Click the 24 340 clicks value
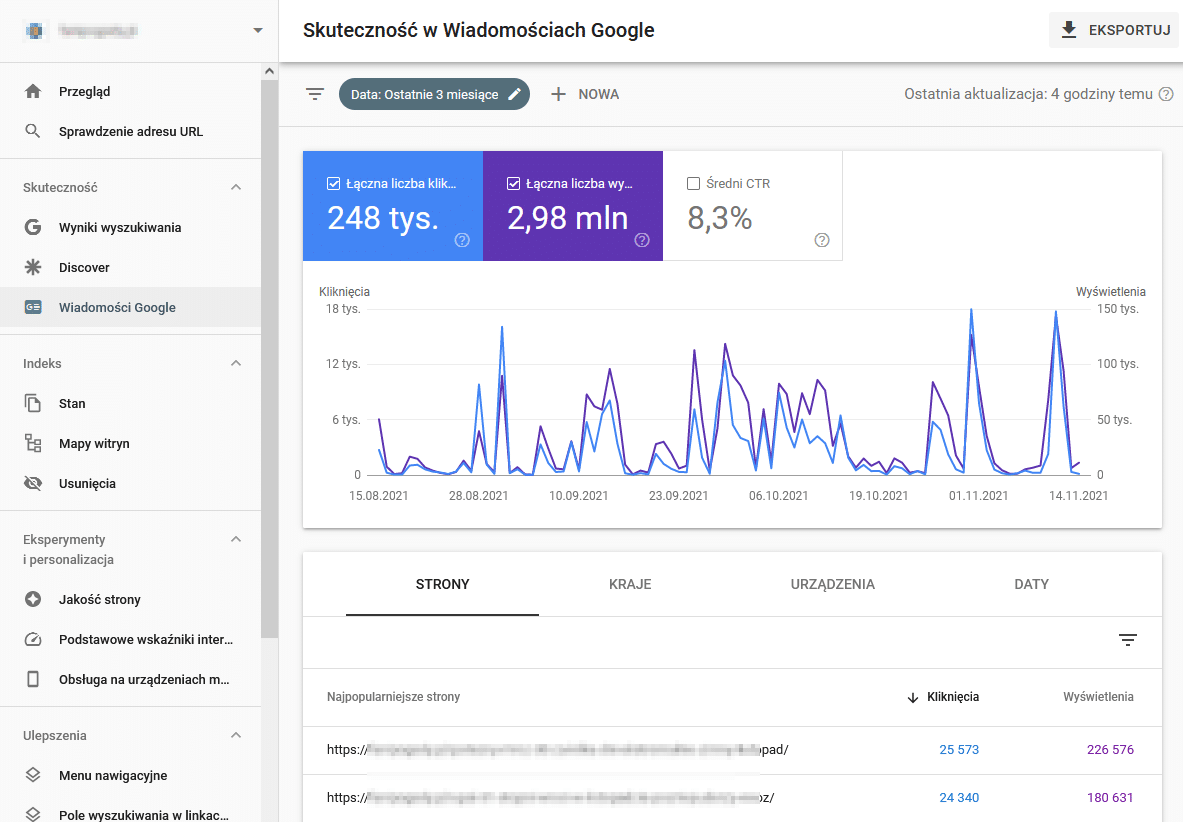Image resolution: width=1183 pixels, height=822 pixels. click(x=959, y=797)
